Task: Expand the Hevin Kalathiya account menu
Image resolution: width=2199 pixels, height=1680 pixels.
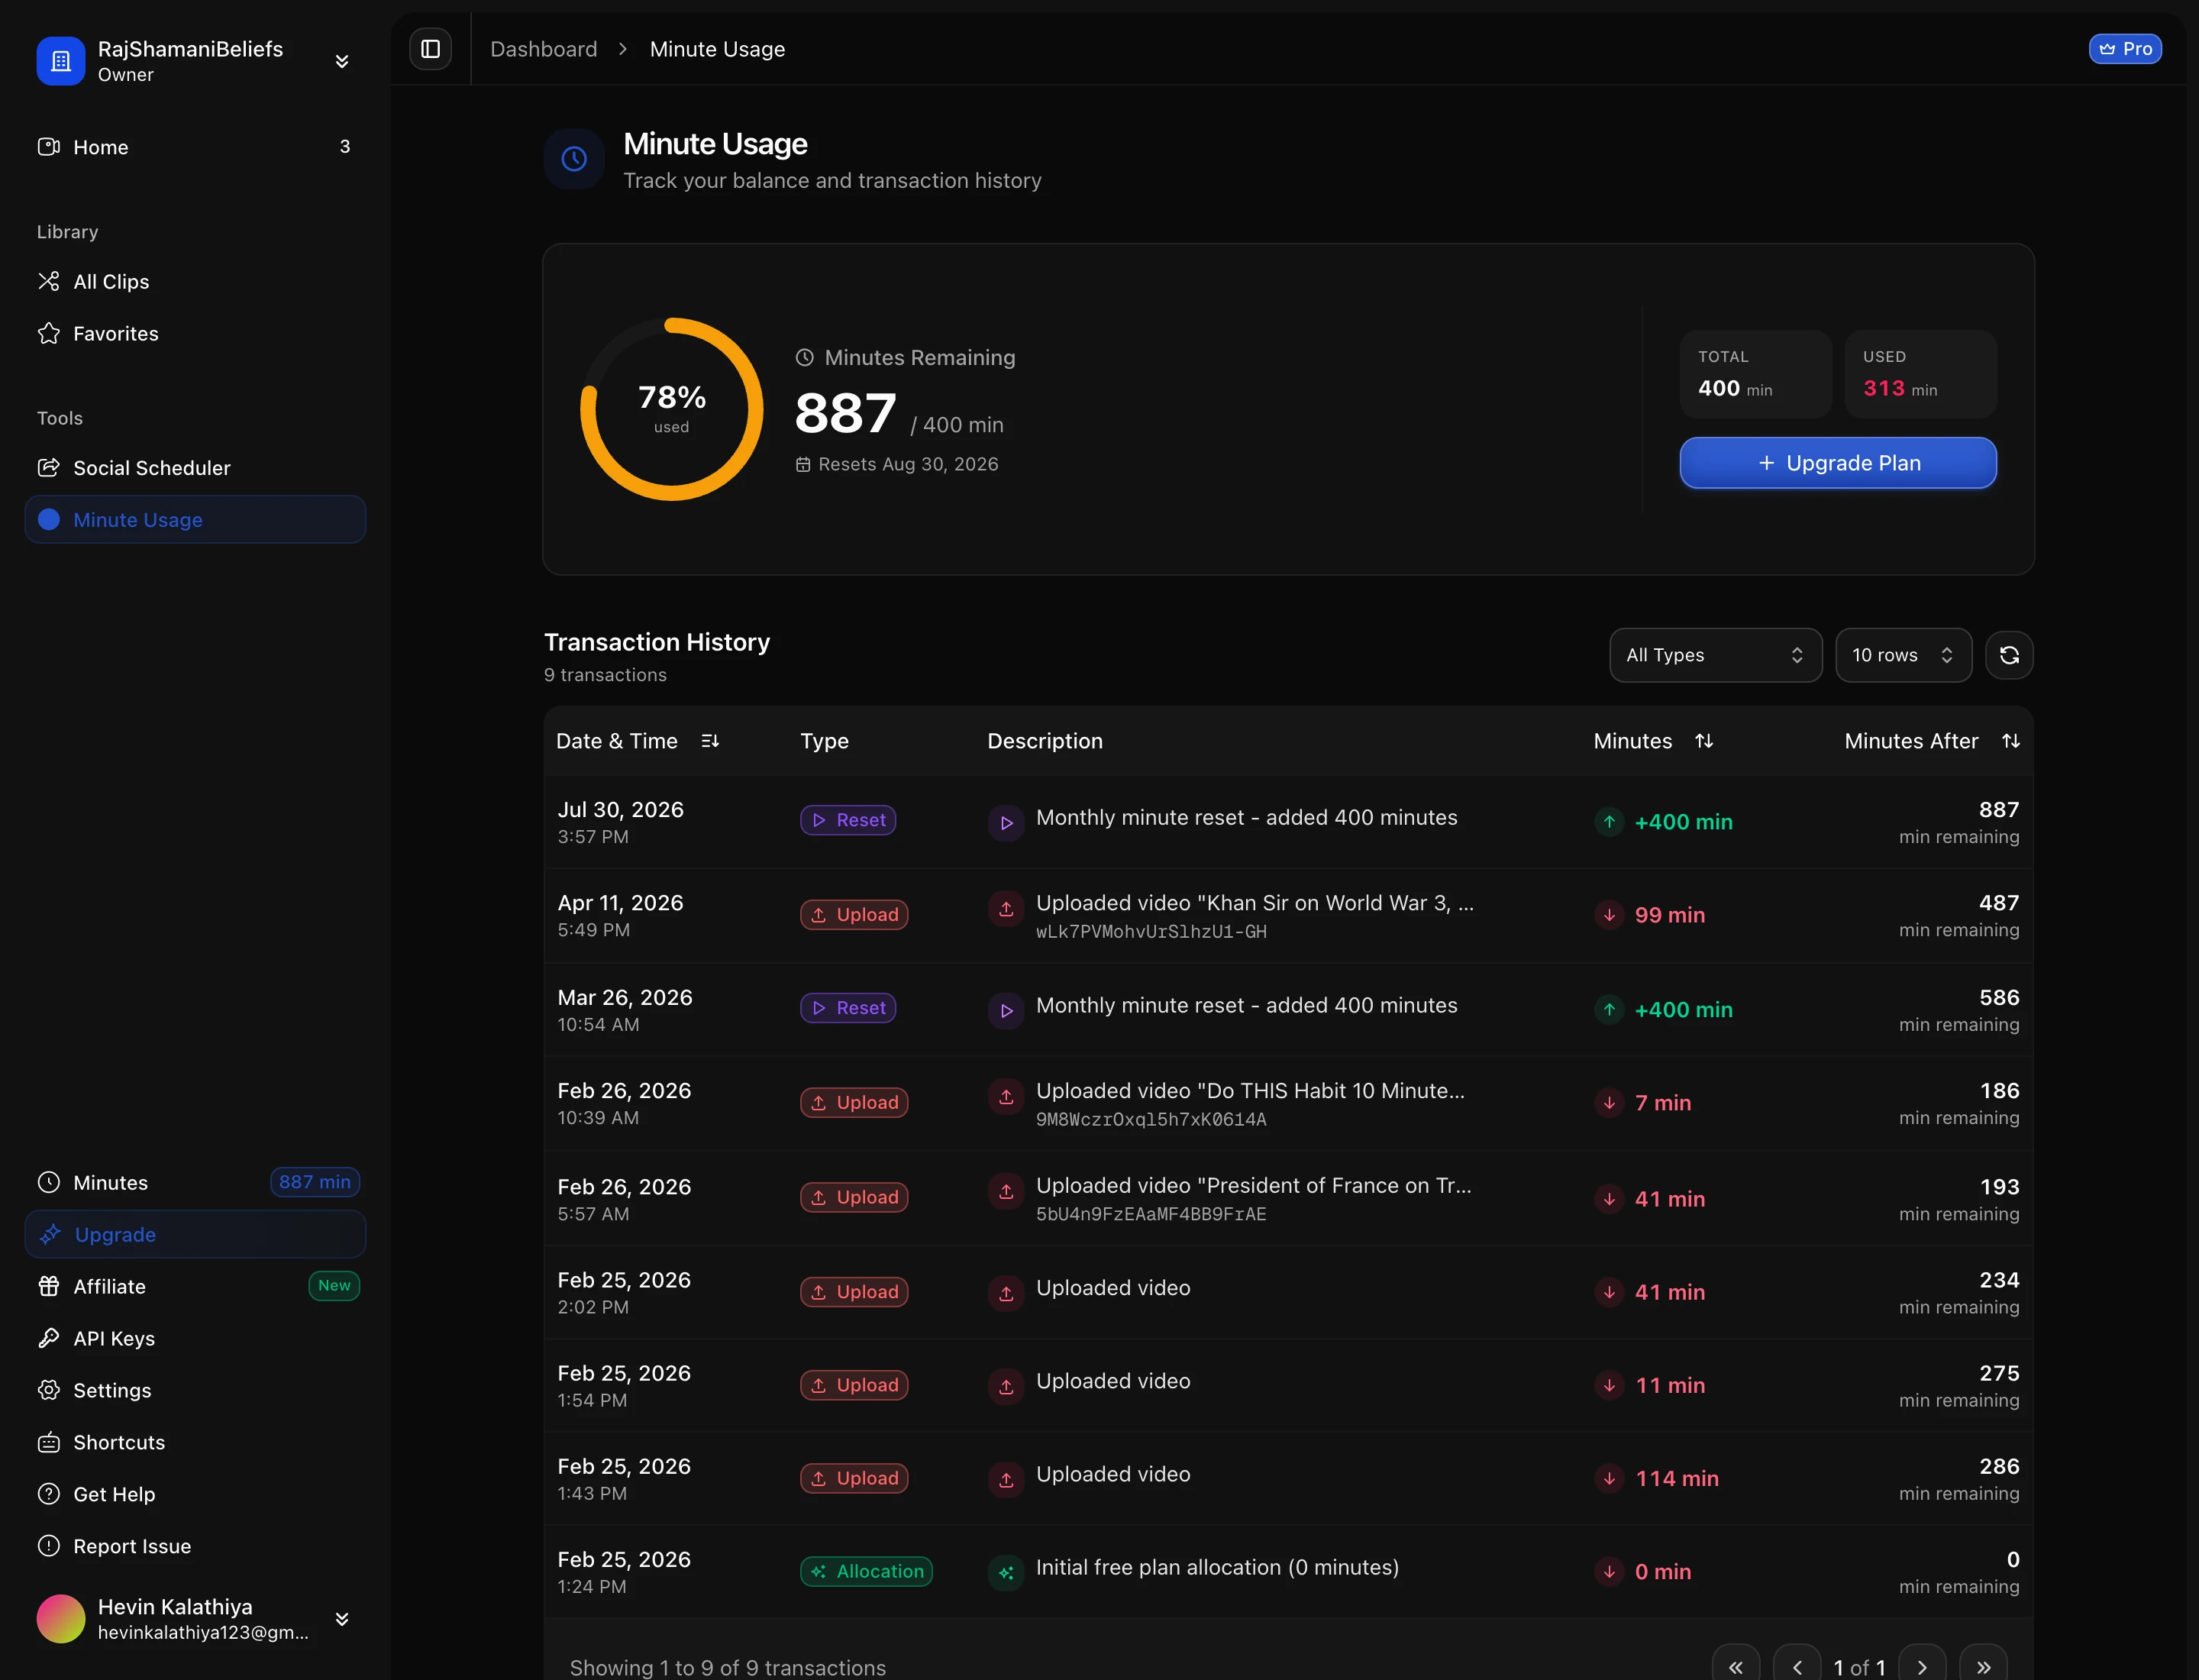Action: click(x=342, y=1619)
